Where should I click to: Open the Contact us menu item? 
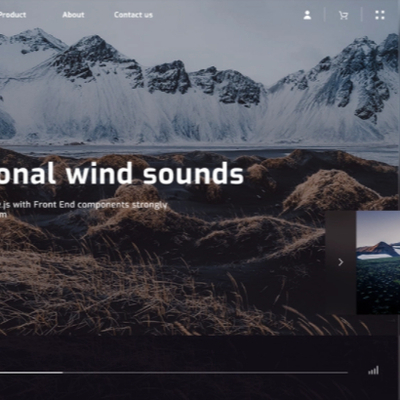pyautogui.click(x=133, y=15)
